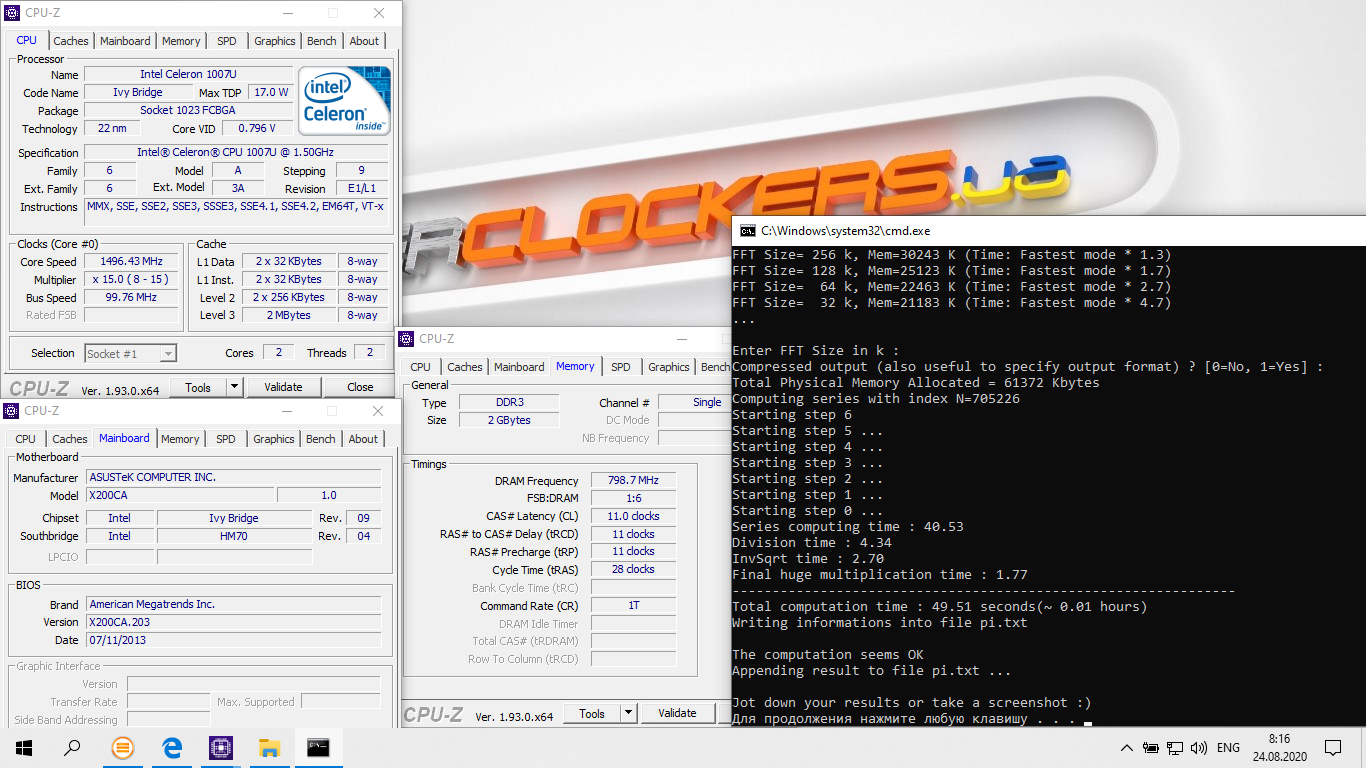Select Graphics tab in the Memory window
This screenshot has width=1366, height=768.
coord(669,367)
